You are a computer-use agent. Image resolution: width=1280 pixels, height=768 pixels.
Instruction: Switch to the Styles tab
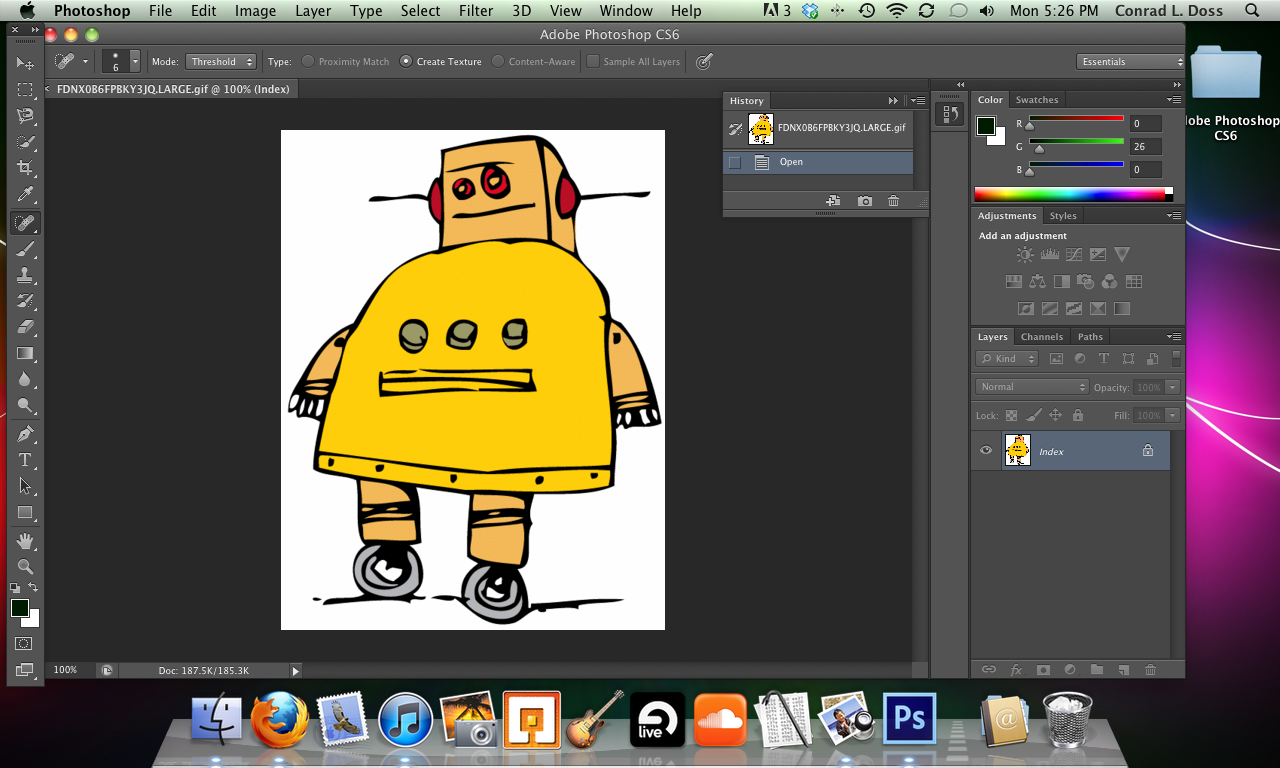1063,216
